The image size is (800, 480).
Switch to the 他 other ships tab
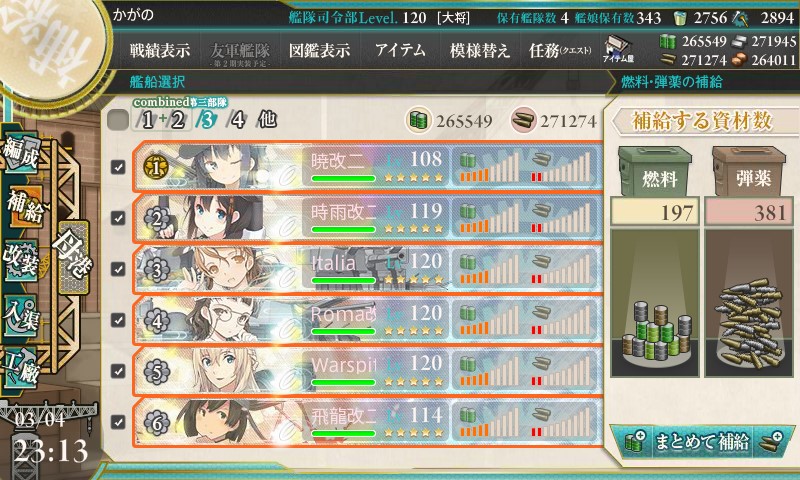tap(267, 120)
